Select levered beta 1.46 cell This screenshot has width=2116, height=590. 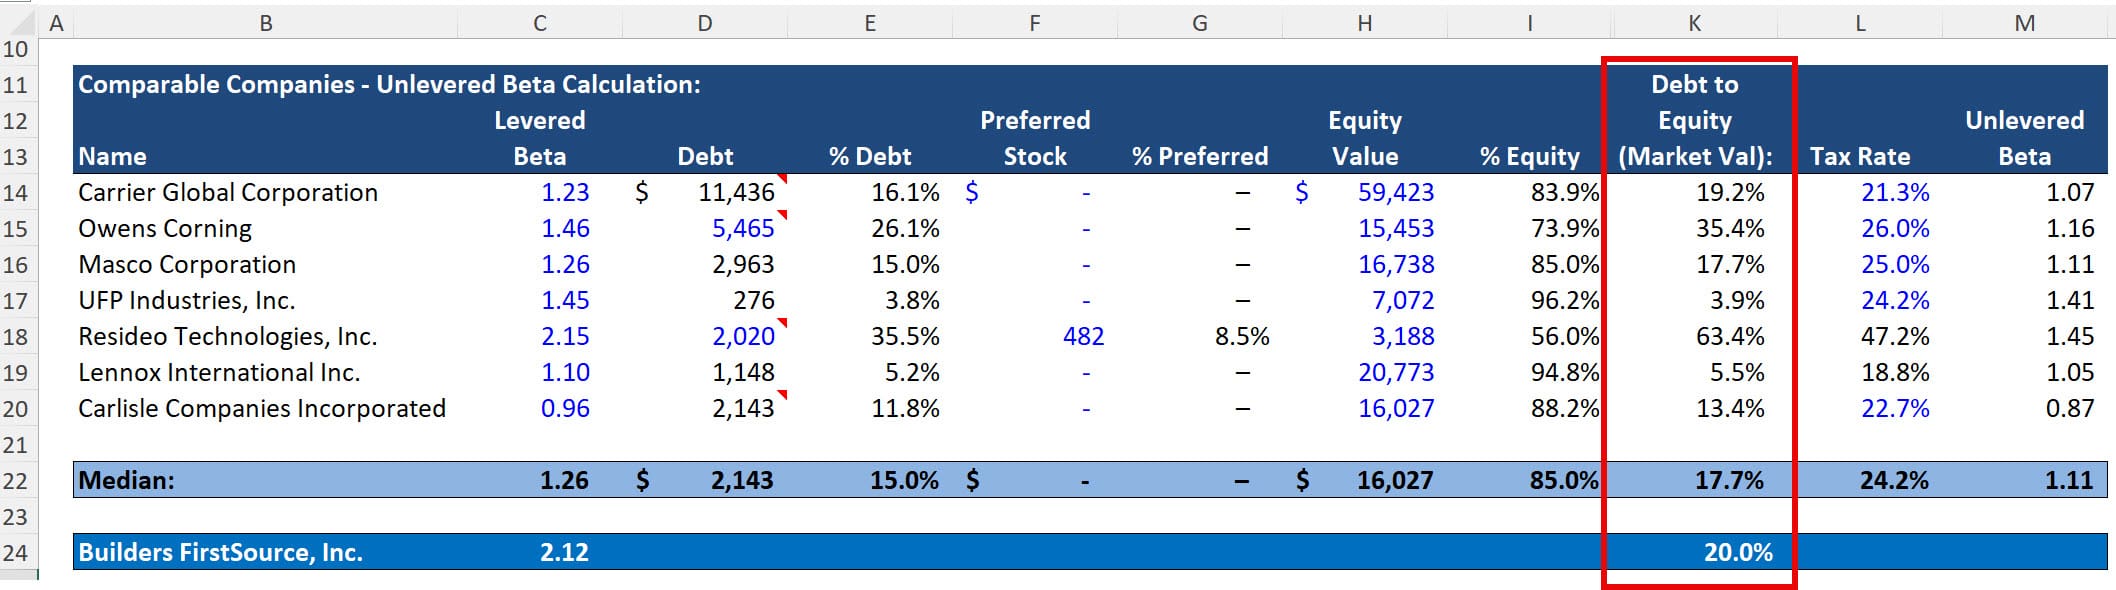565,228
